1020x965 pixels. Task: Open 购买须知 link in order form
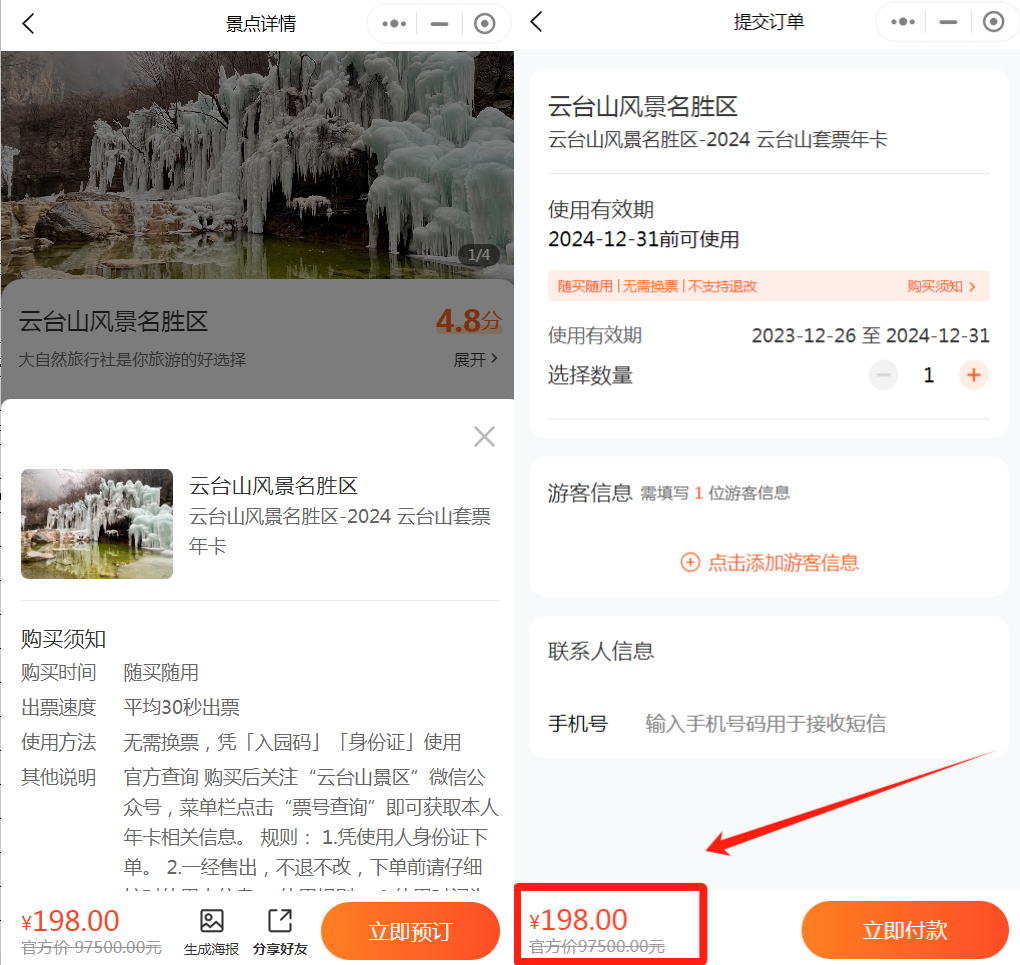pos(941,286)
